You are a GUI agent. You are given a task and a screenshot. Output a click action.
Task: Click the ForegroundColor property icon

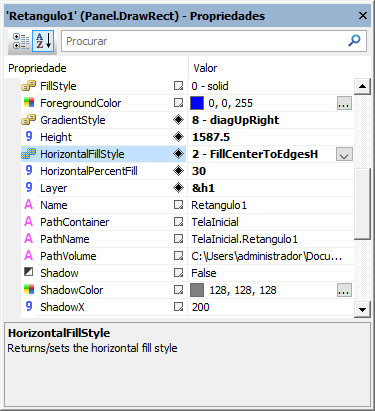click(29, 103)
